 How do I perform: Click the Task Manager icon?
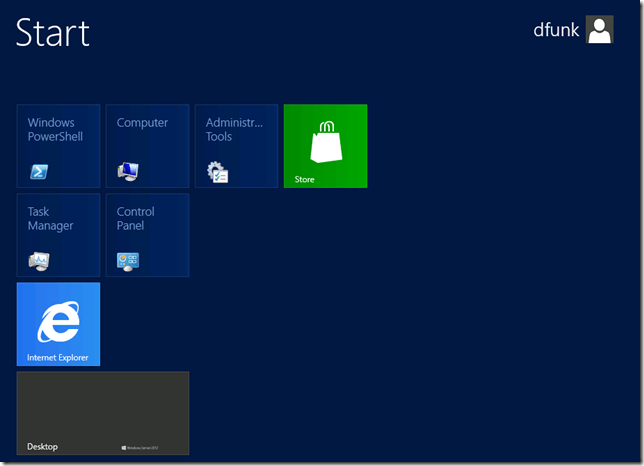(x=39, y=261)
